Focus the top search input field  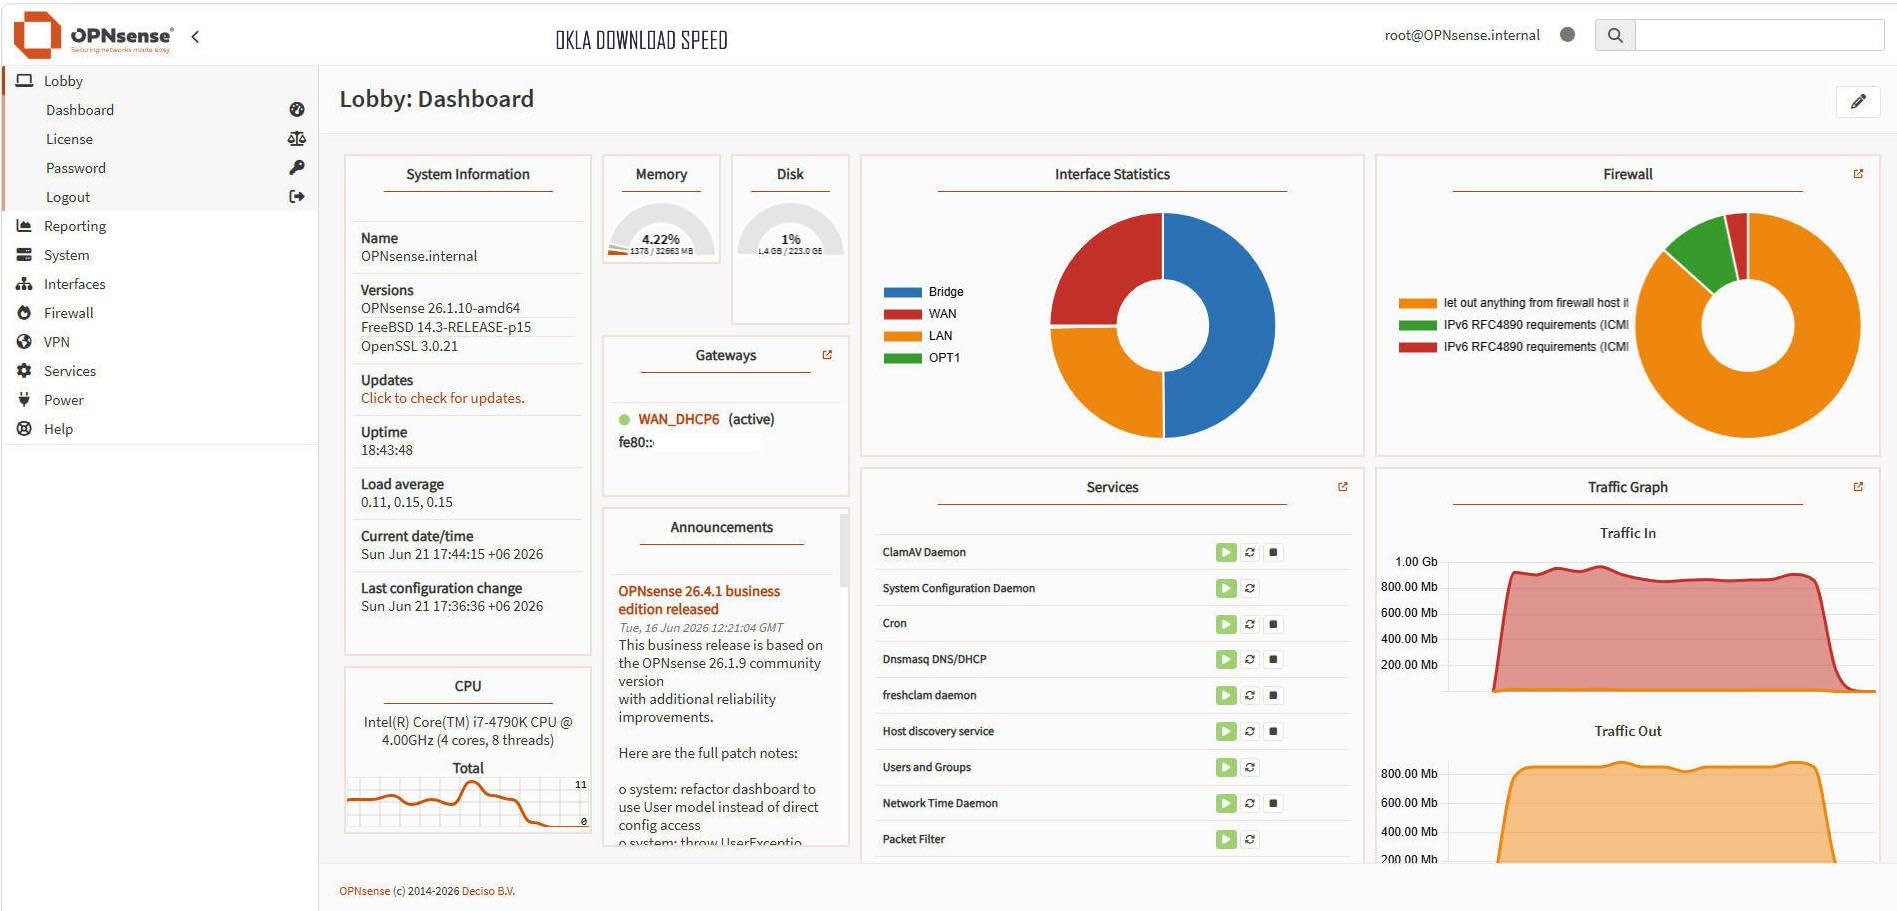pyautogui.click(x=1760, y=35)
